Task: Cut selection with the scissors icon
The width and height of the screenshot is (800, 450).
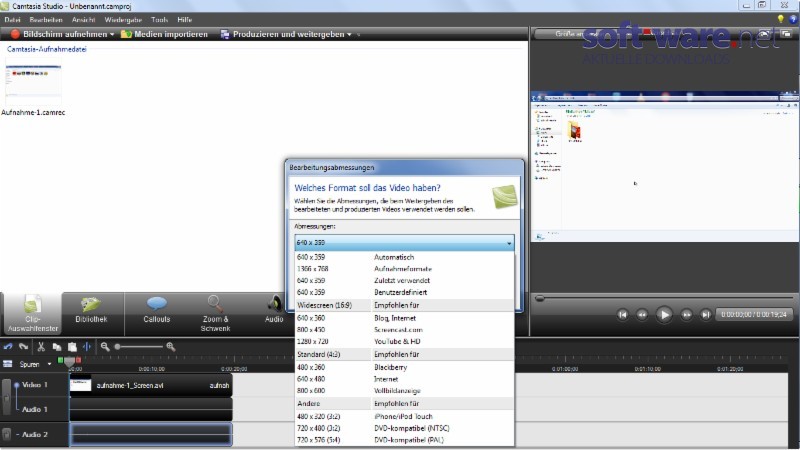Action: [x=41, y=346]
